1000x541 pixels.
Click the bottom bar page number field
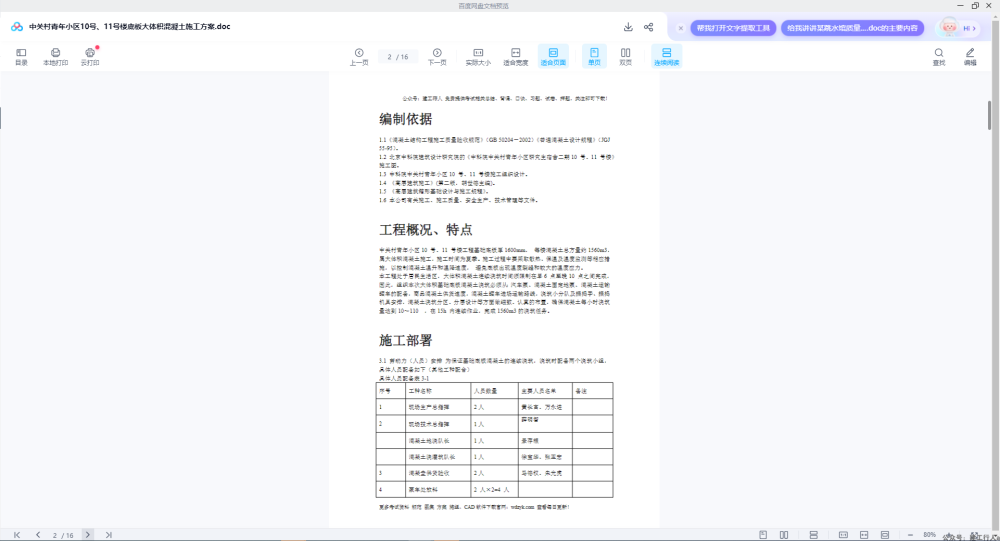[x=62, y=535]
